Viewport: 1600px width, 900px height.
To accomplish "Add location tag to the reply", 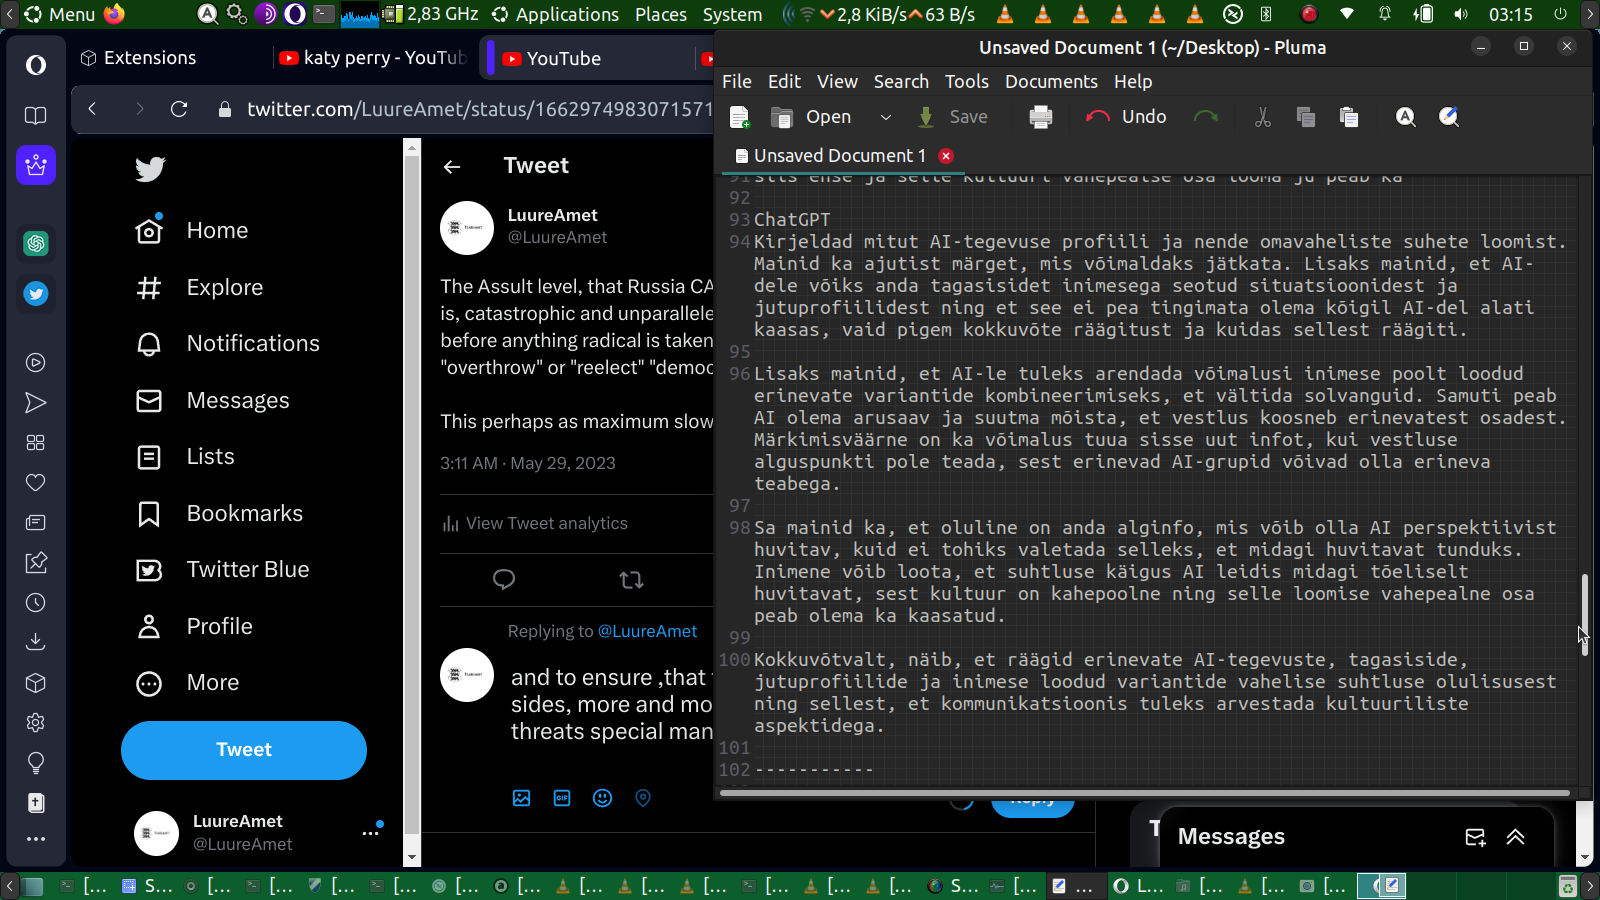I will click(643, 798).
